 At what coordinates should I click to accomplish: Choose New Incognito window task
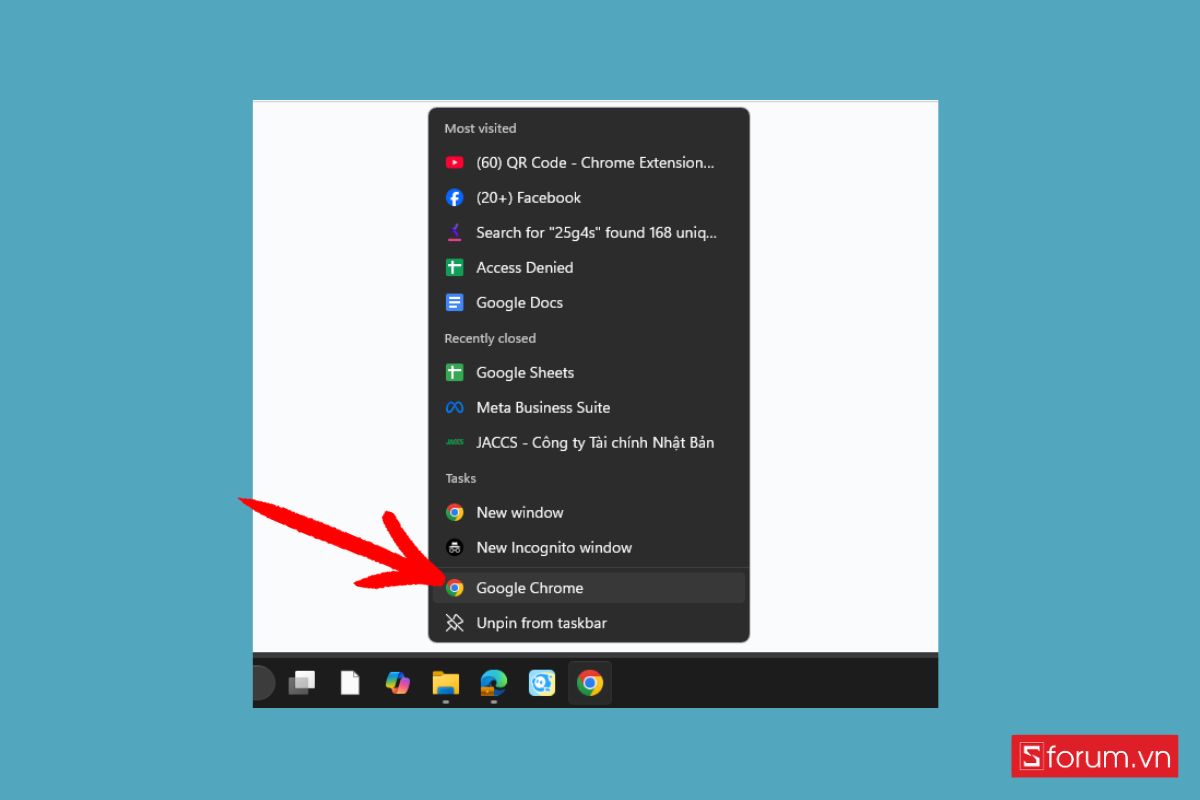click(588, 547)
